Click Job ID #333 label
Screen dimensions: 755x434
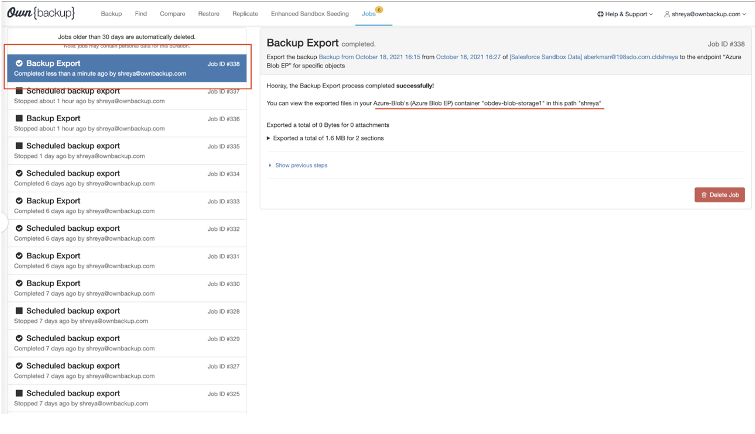pyautogui.click(x=223, y=201)
